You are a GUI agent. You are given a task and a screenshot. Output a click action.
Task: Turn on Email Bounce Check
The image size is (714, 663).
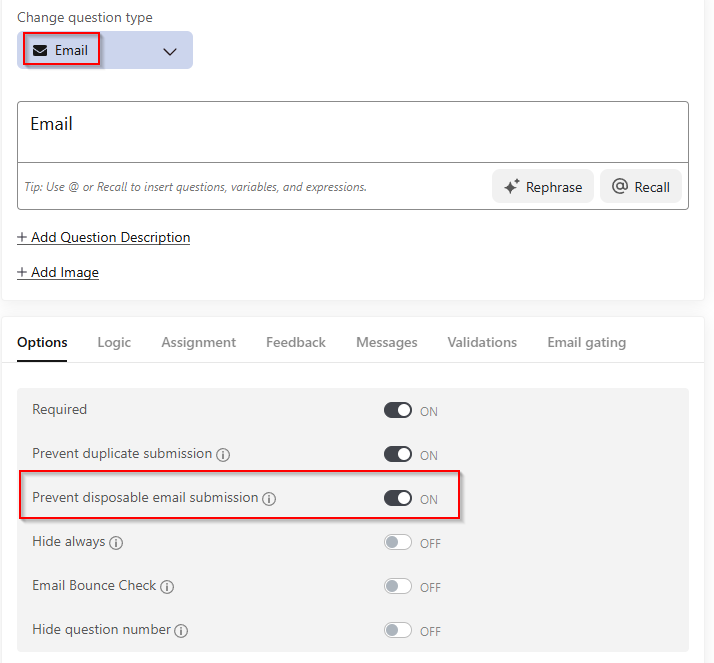point(398,587)
